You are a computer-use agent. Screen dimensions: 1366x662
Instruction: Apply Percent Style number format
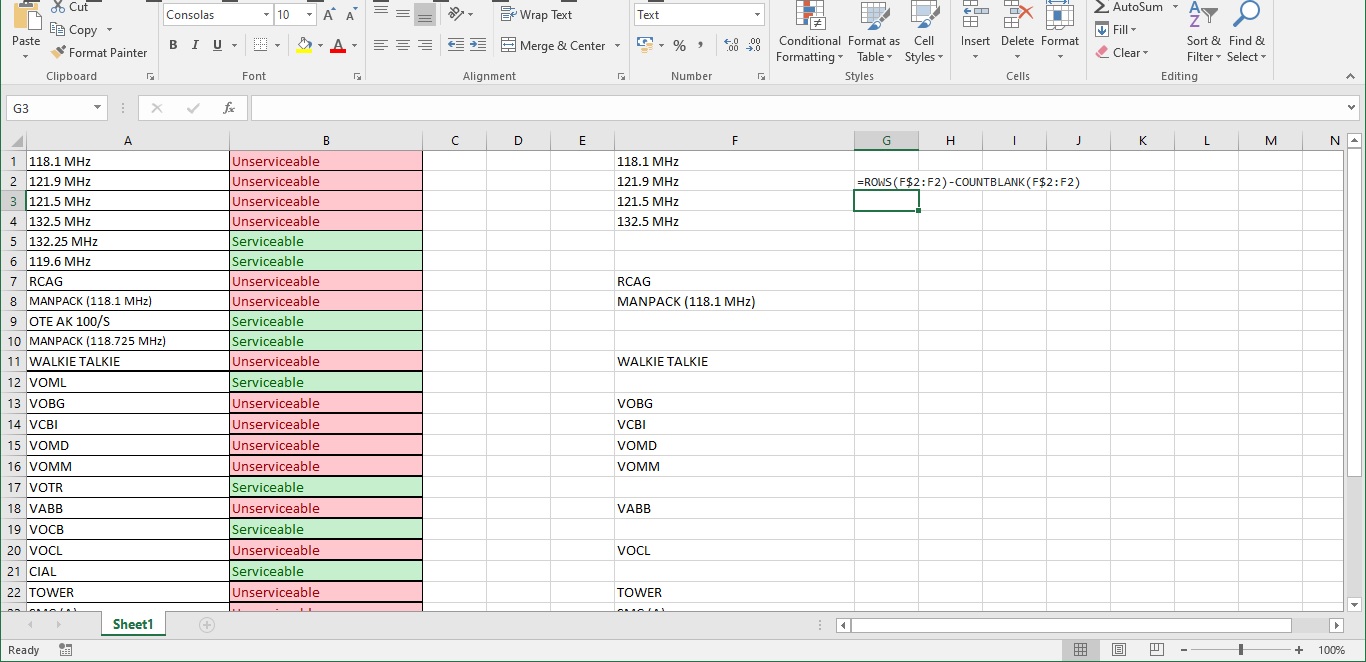[x=679, y=45]
